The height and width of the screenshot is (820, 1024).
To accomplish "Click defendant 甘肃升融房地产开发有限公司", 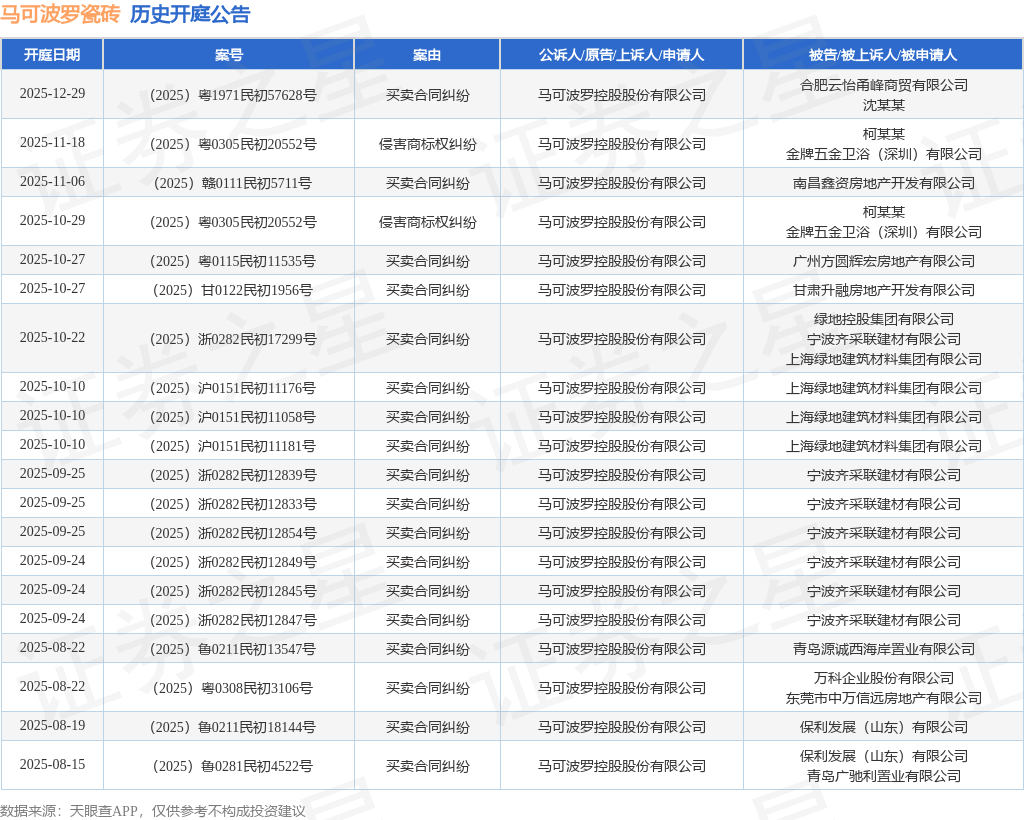I will click(x=884, y=290).
